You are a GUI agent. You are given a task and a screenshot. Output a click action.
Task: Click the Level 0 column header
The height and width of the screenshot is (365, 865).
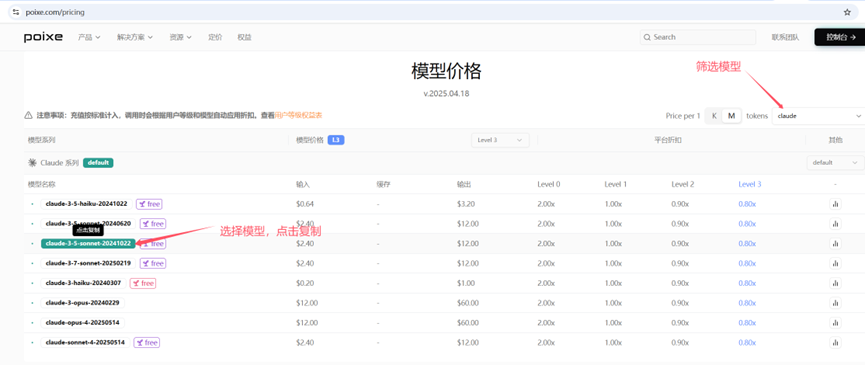549,184
